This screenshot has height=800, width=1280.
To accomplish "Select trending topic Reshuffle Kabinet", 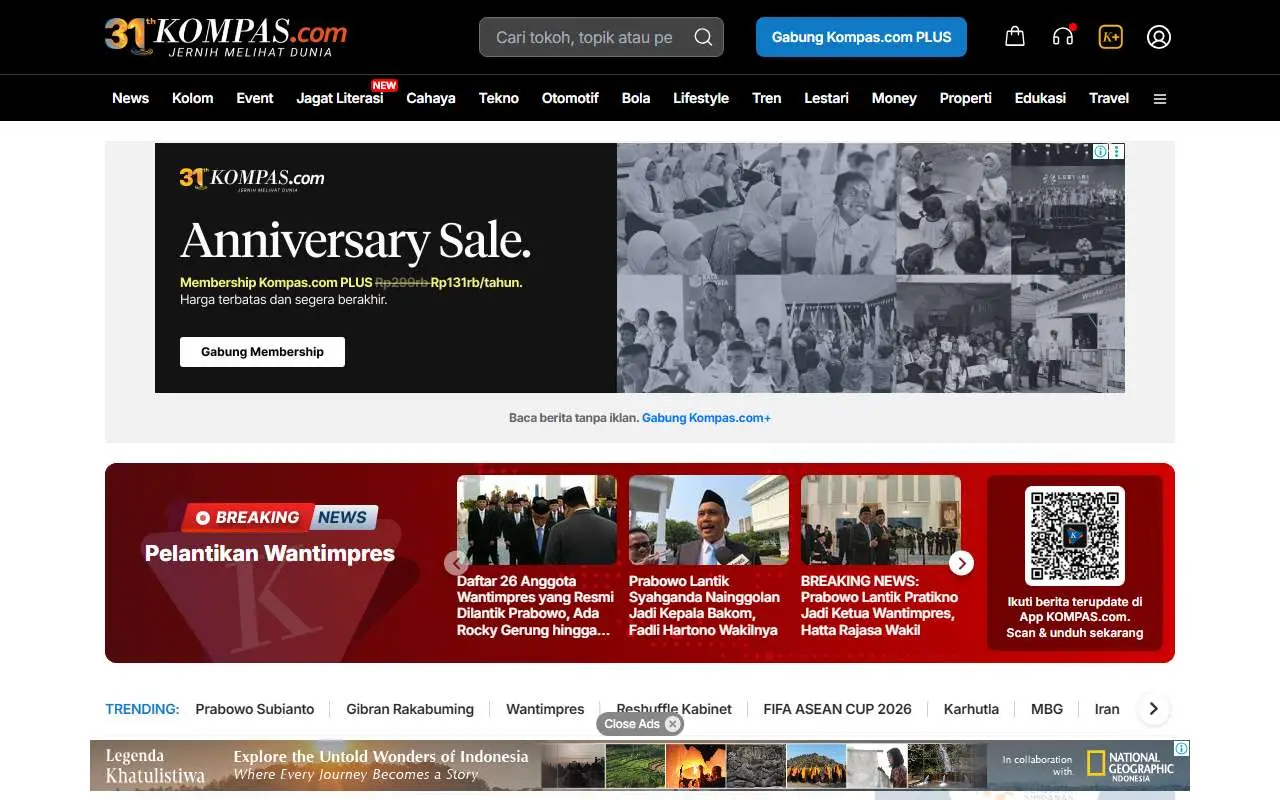I will (674, 709).
